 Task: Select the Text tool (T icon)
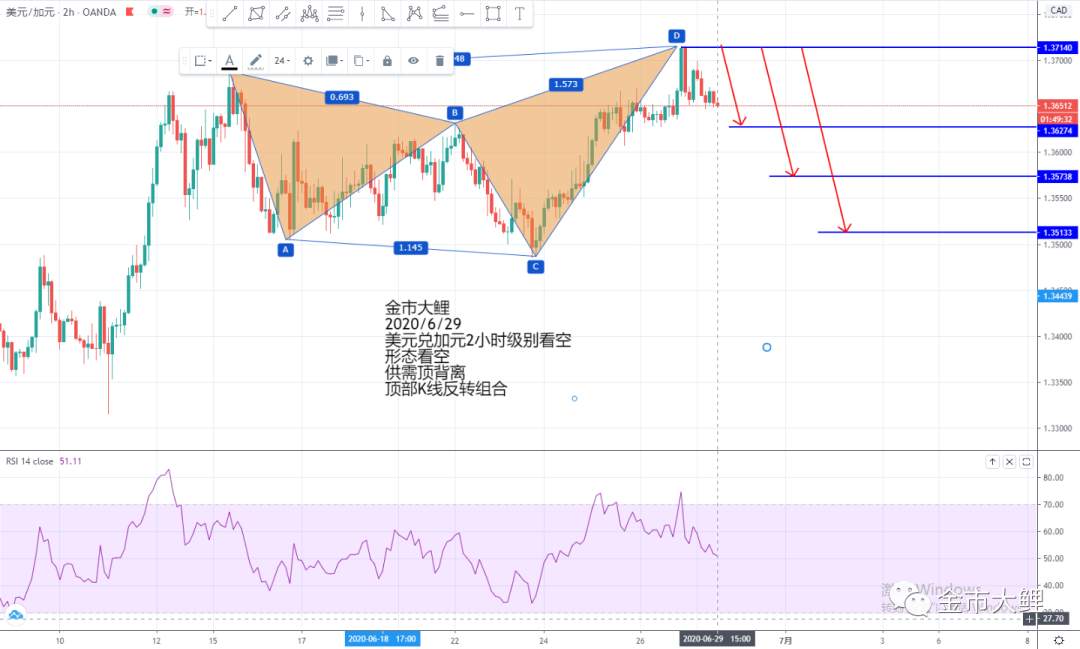(519, 13)
